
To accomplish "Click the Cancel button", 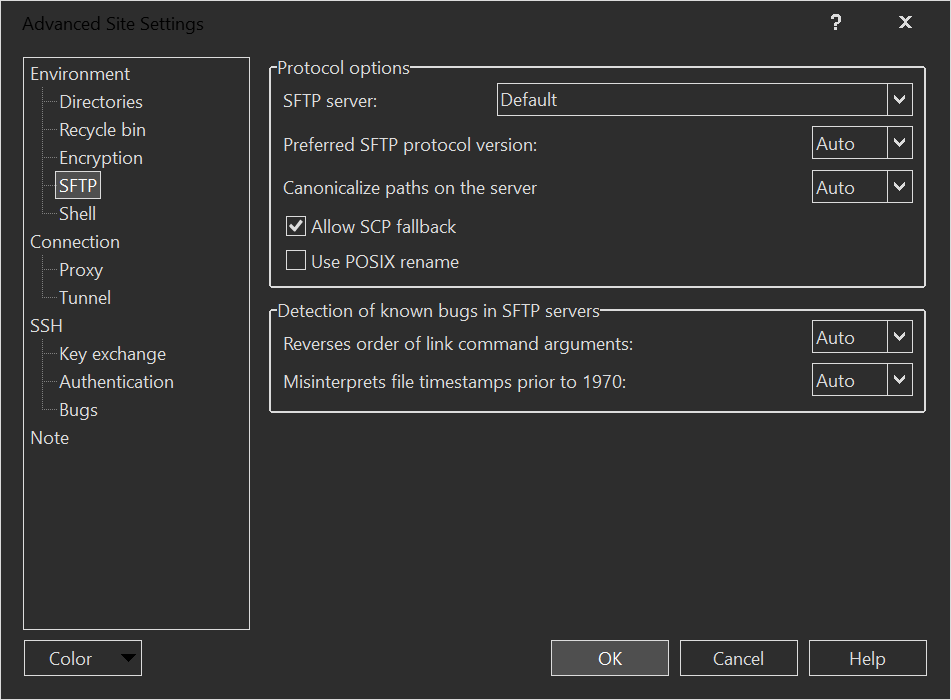I will [738, 658].
